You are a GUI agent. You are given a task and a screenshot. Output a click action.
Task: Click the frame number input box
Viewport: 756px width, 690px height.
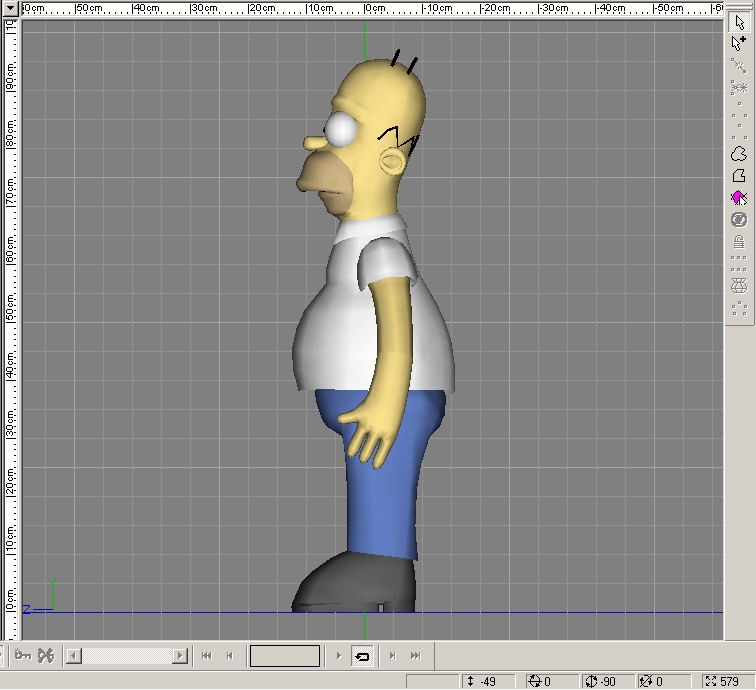tap(285, 656)
